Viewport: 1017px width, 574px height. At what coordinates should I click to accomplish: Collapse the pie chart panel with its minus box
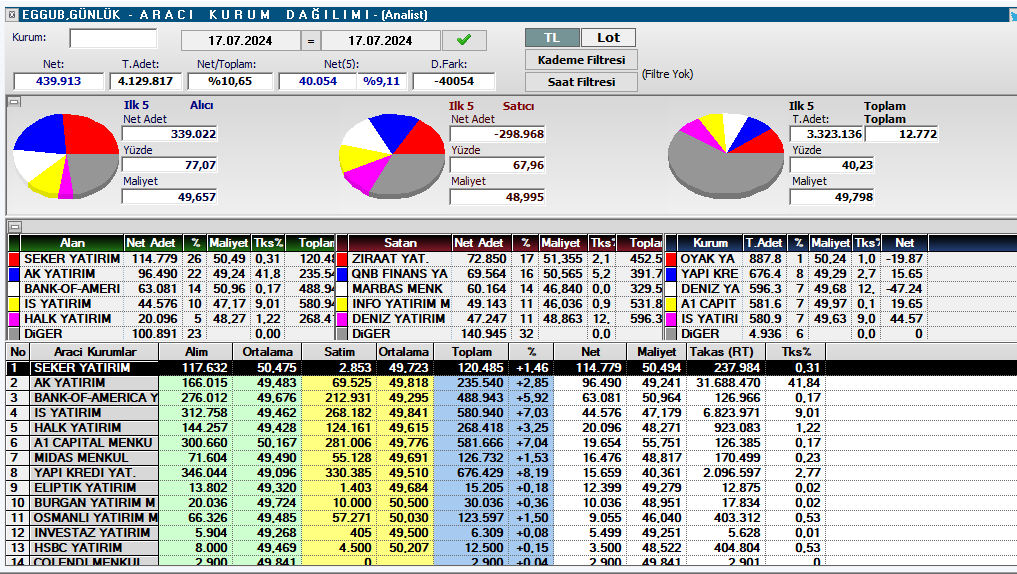(14, 102)
